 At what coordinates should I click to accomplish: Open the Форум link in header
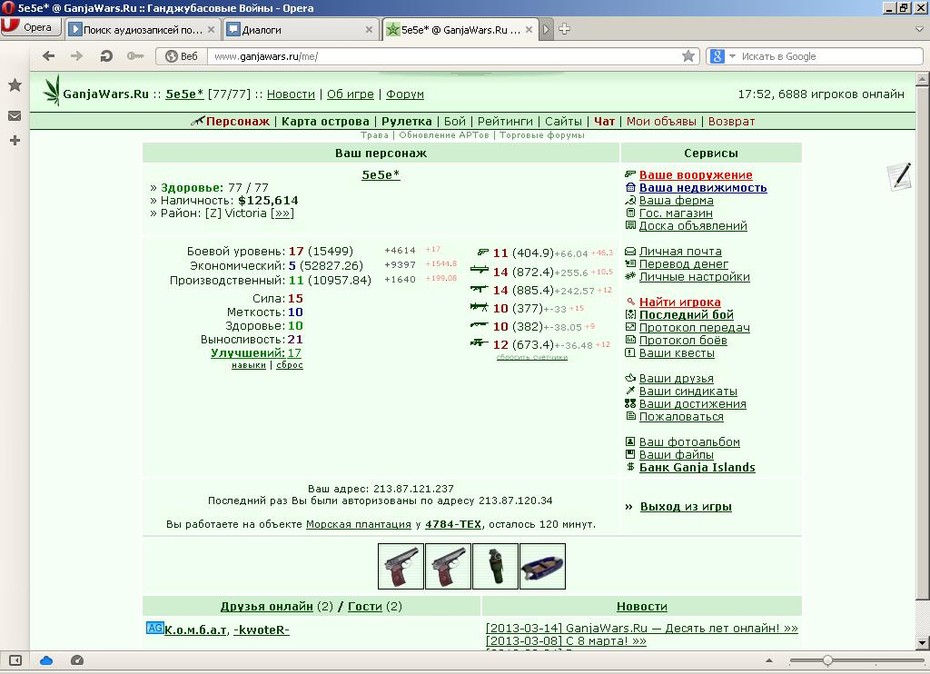[405, 94]
